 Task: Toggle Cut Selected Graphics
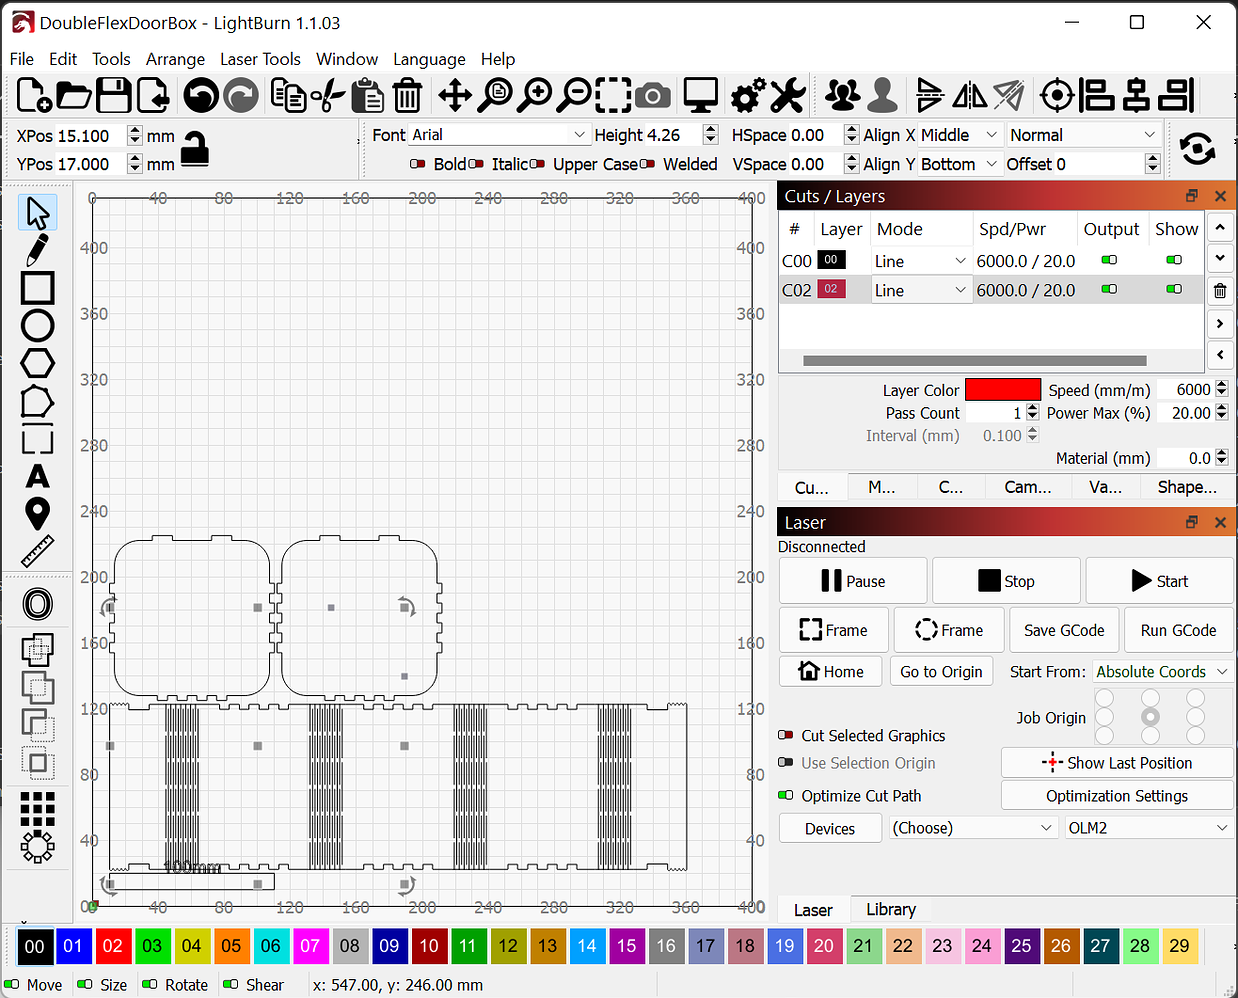tap(787, 735)
